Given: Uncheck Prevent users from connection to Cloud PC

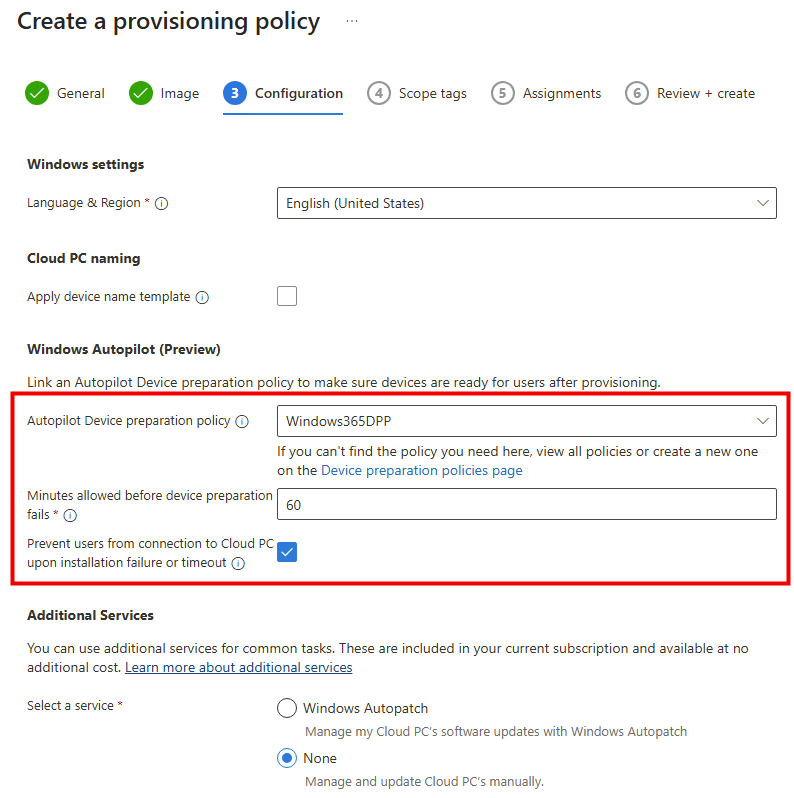Looking at the screenshot, I should [287, 552].
